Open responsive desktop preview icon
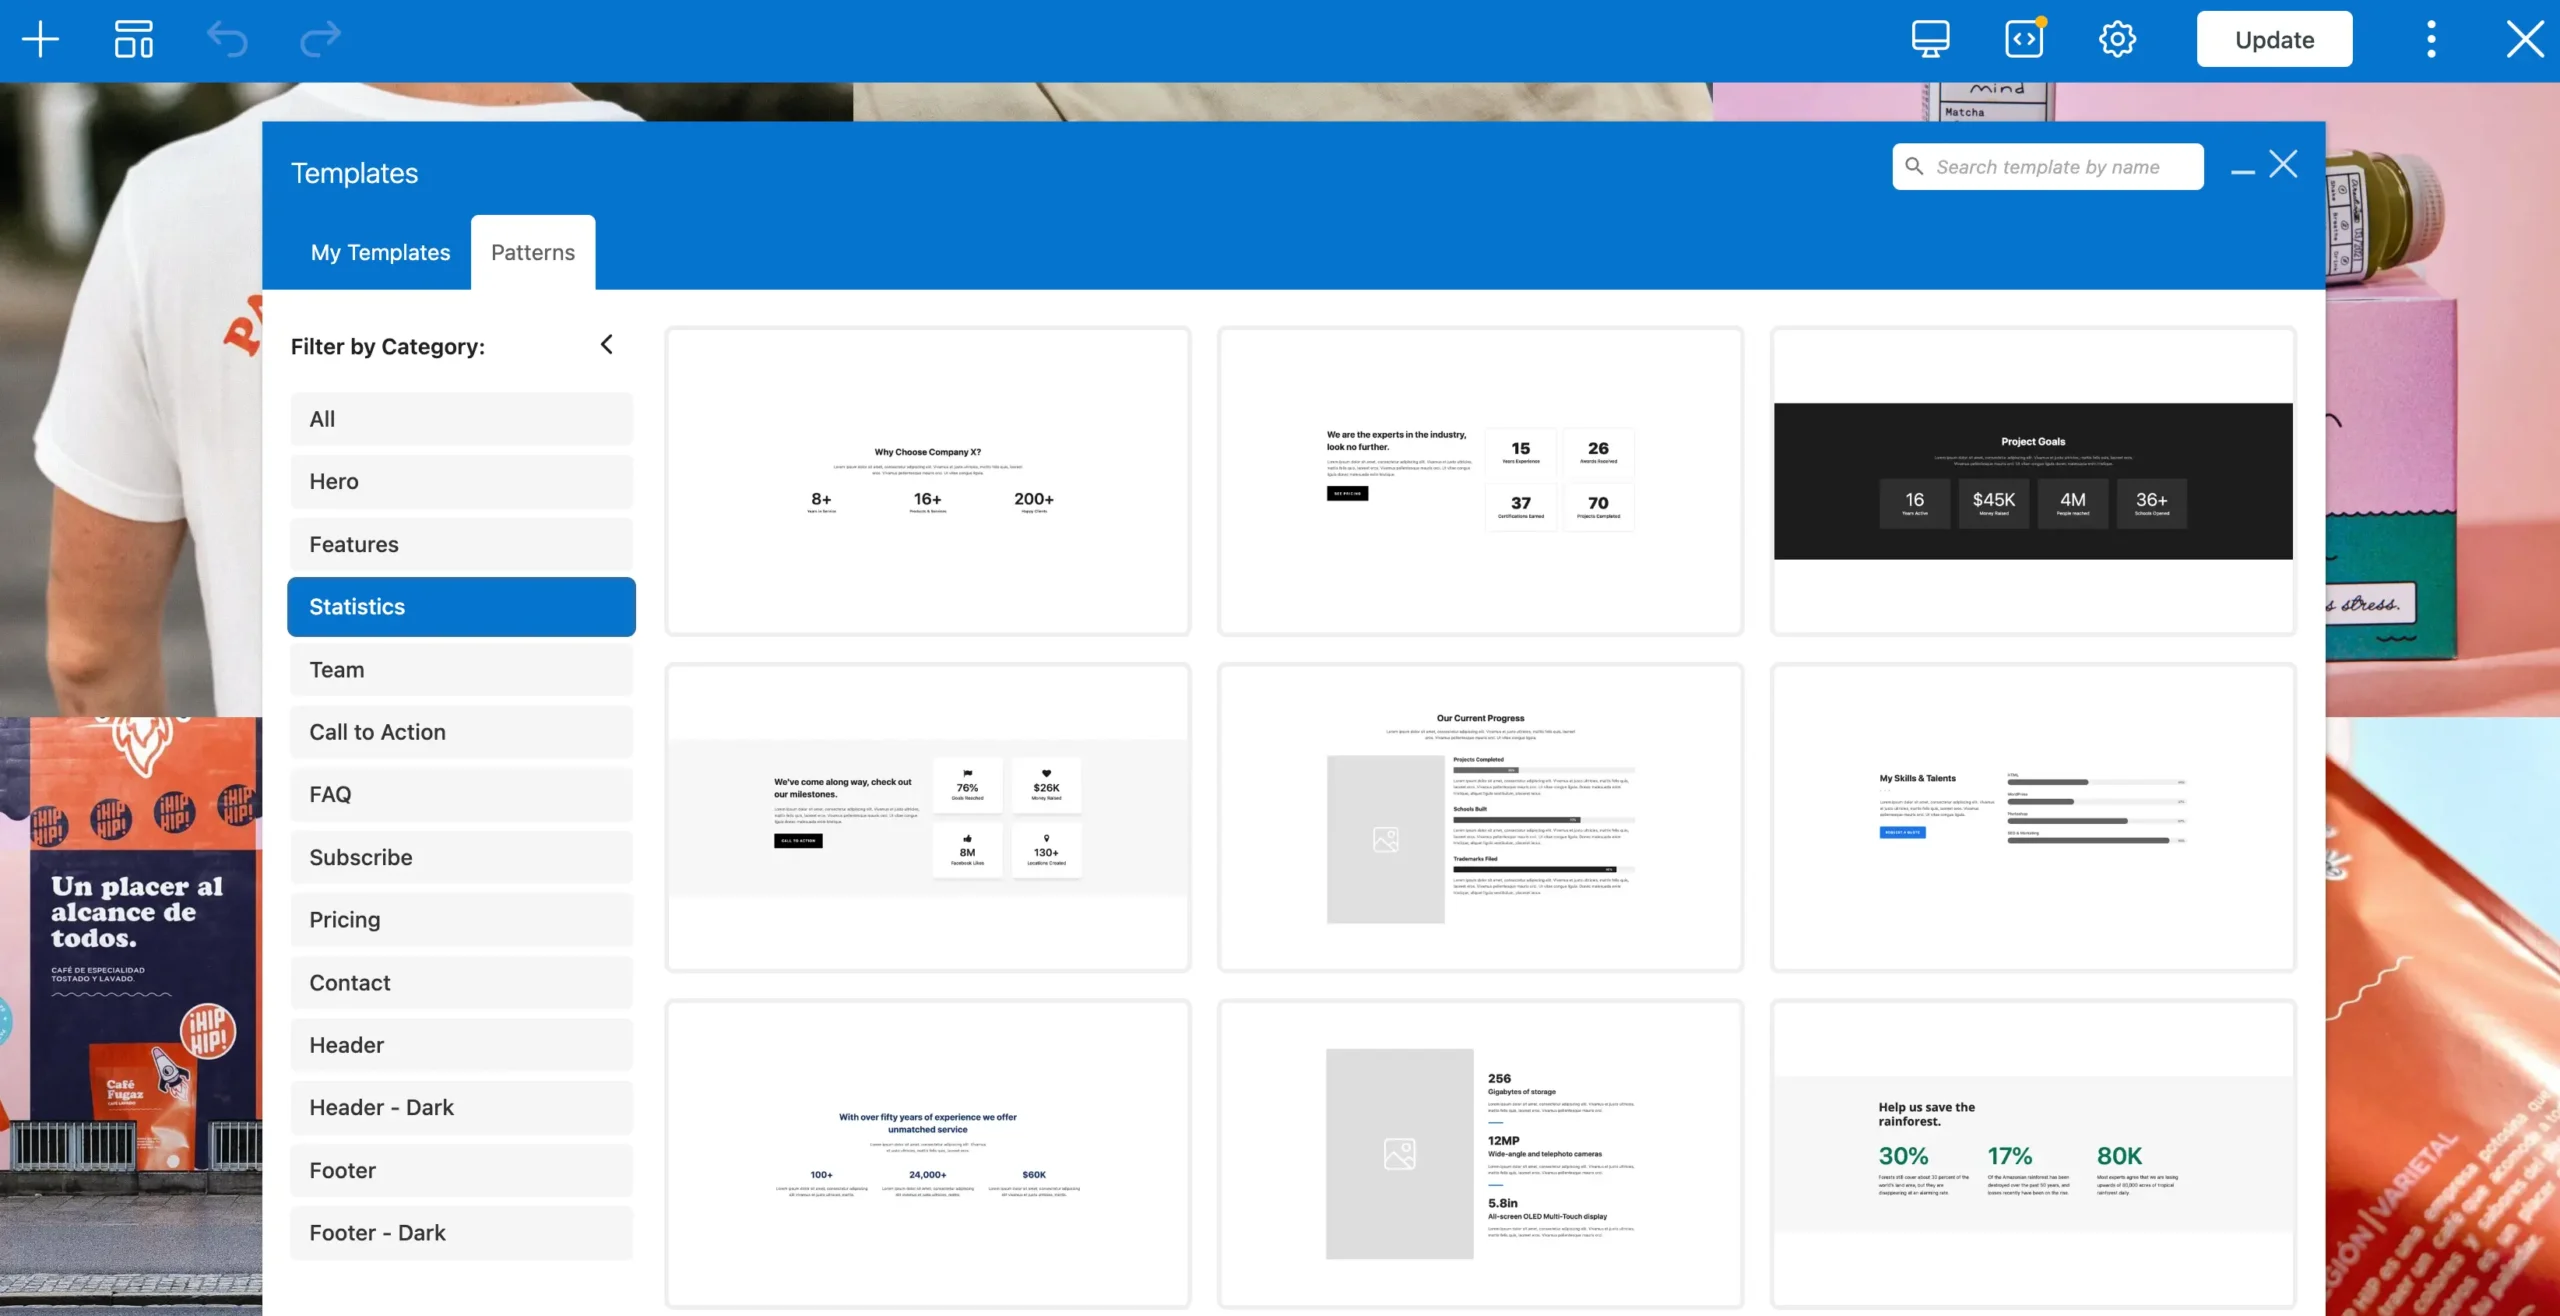The image size is (2560, 1316). click(1930, 40)
